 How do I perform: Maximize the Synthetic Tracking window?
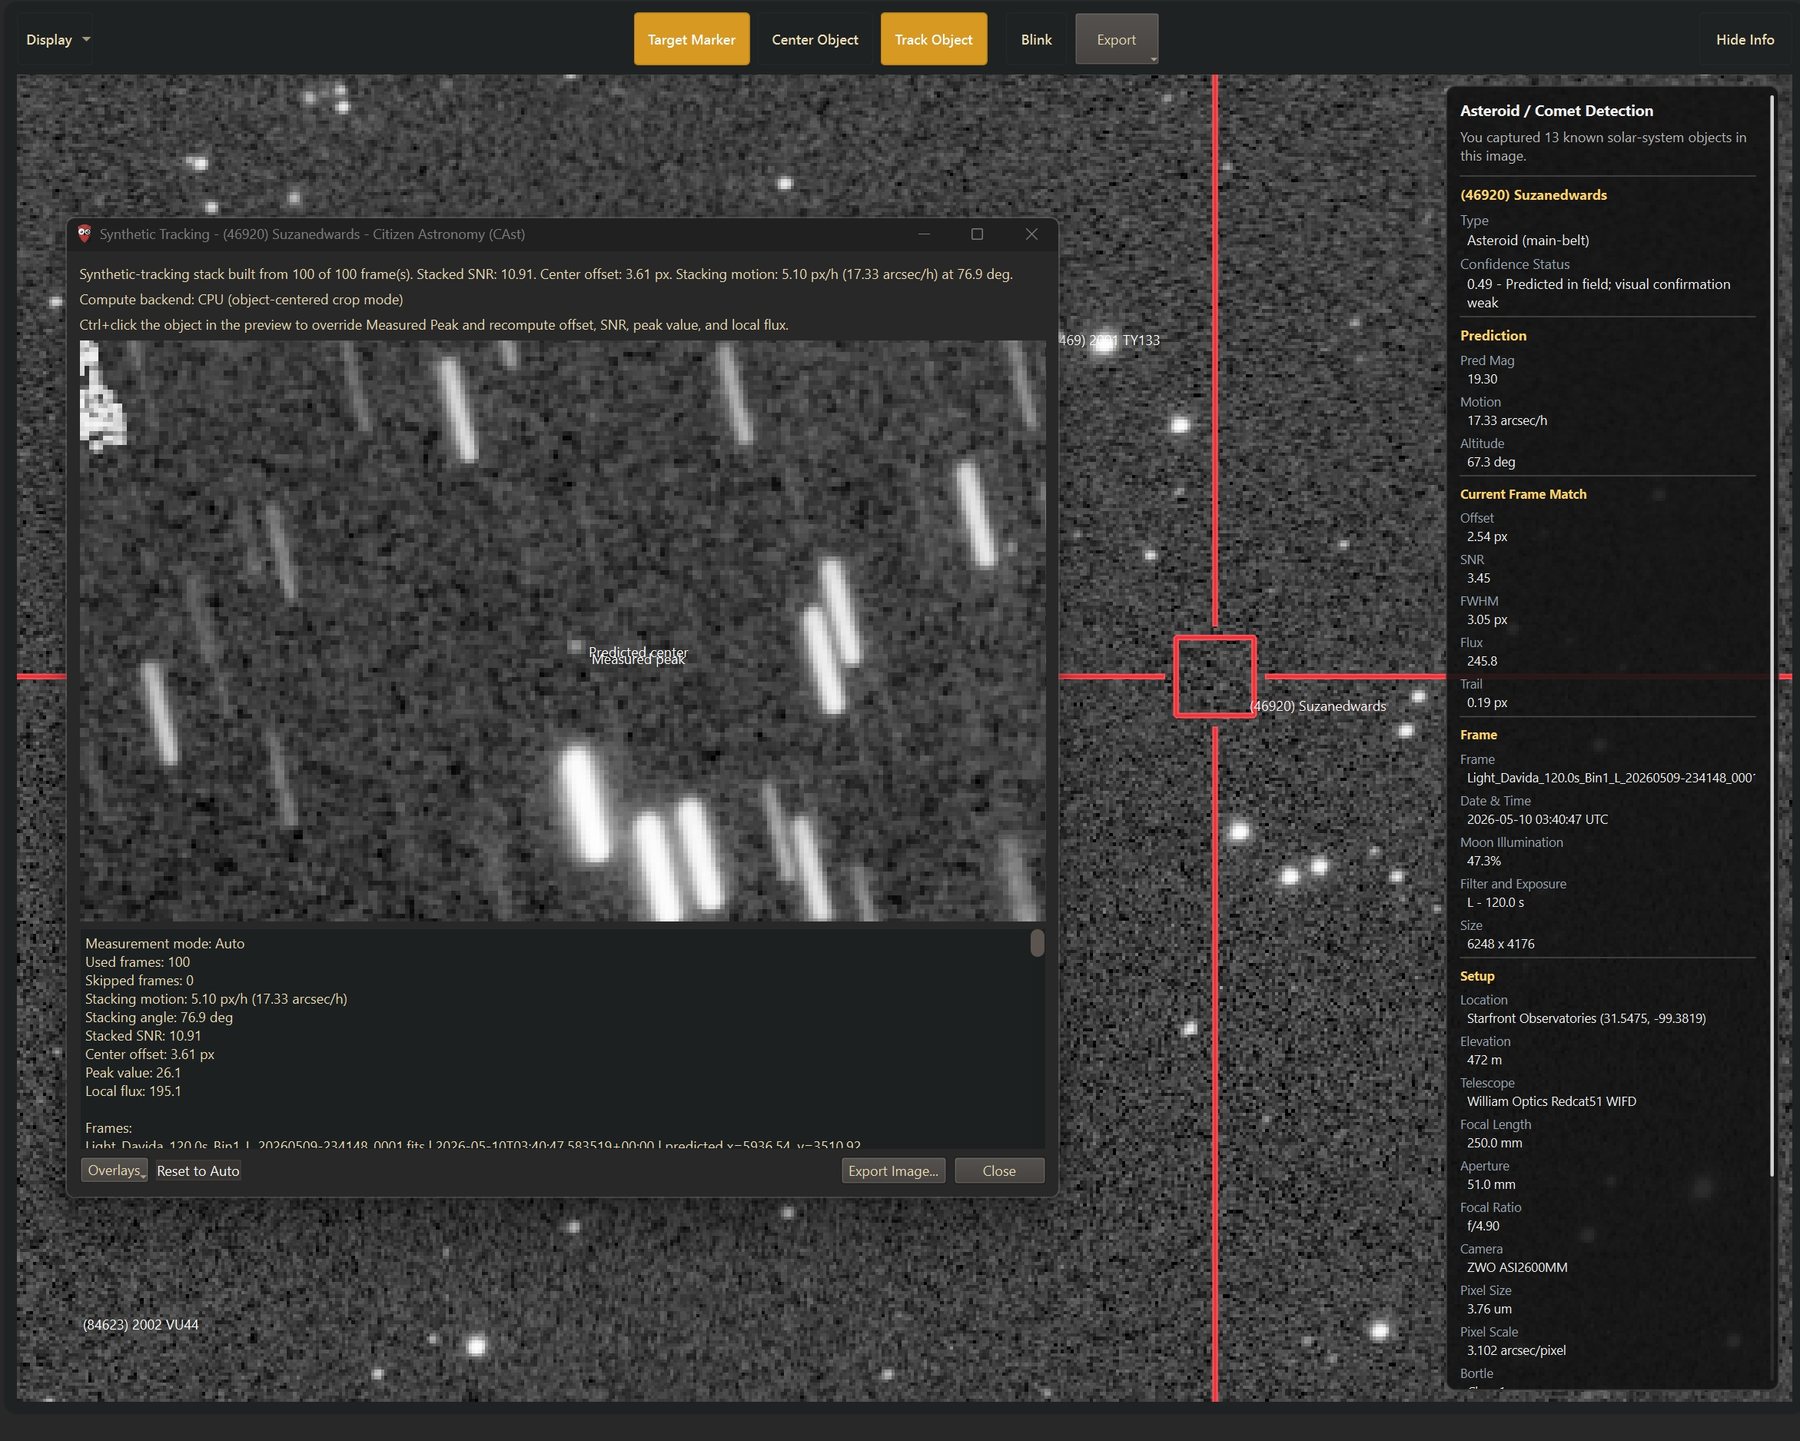pyautogui.click(x=977, y=234)
